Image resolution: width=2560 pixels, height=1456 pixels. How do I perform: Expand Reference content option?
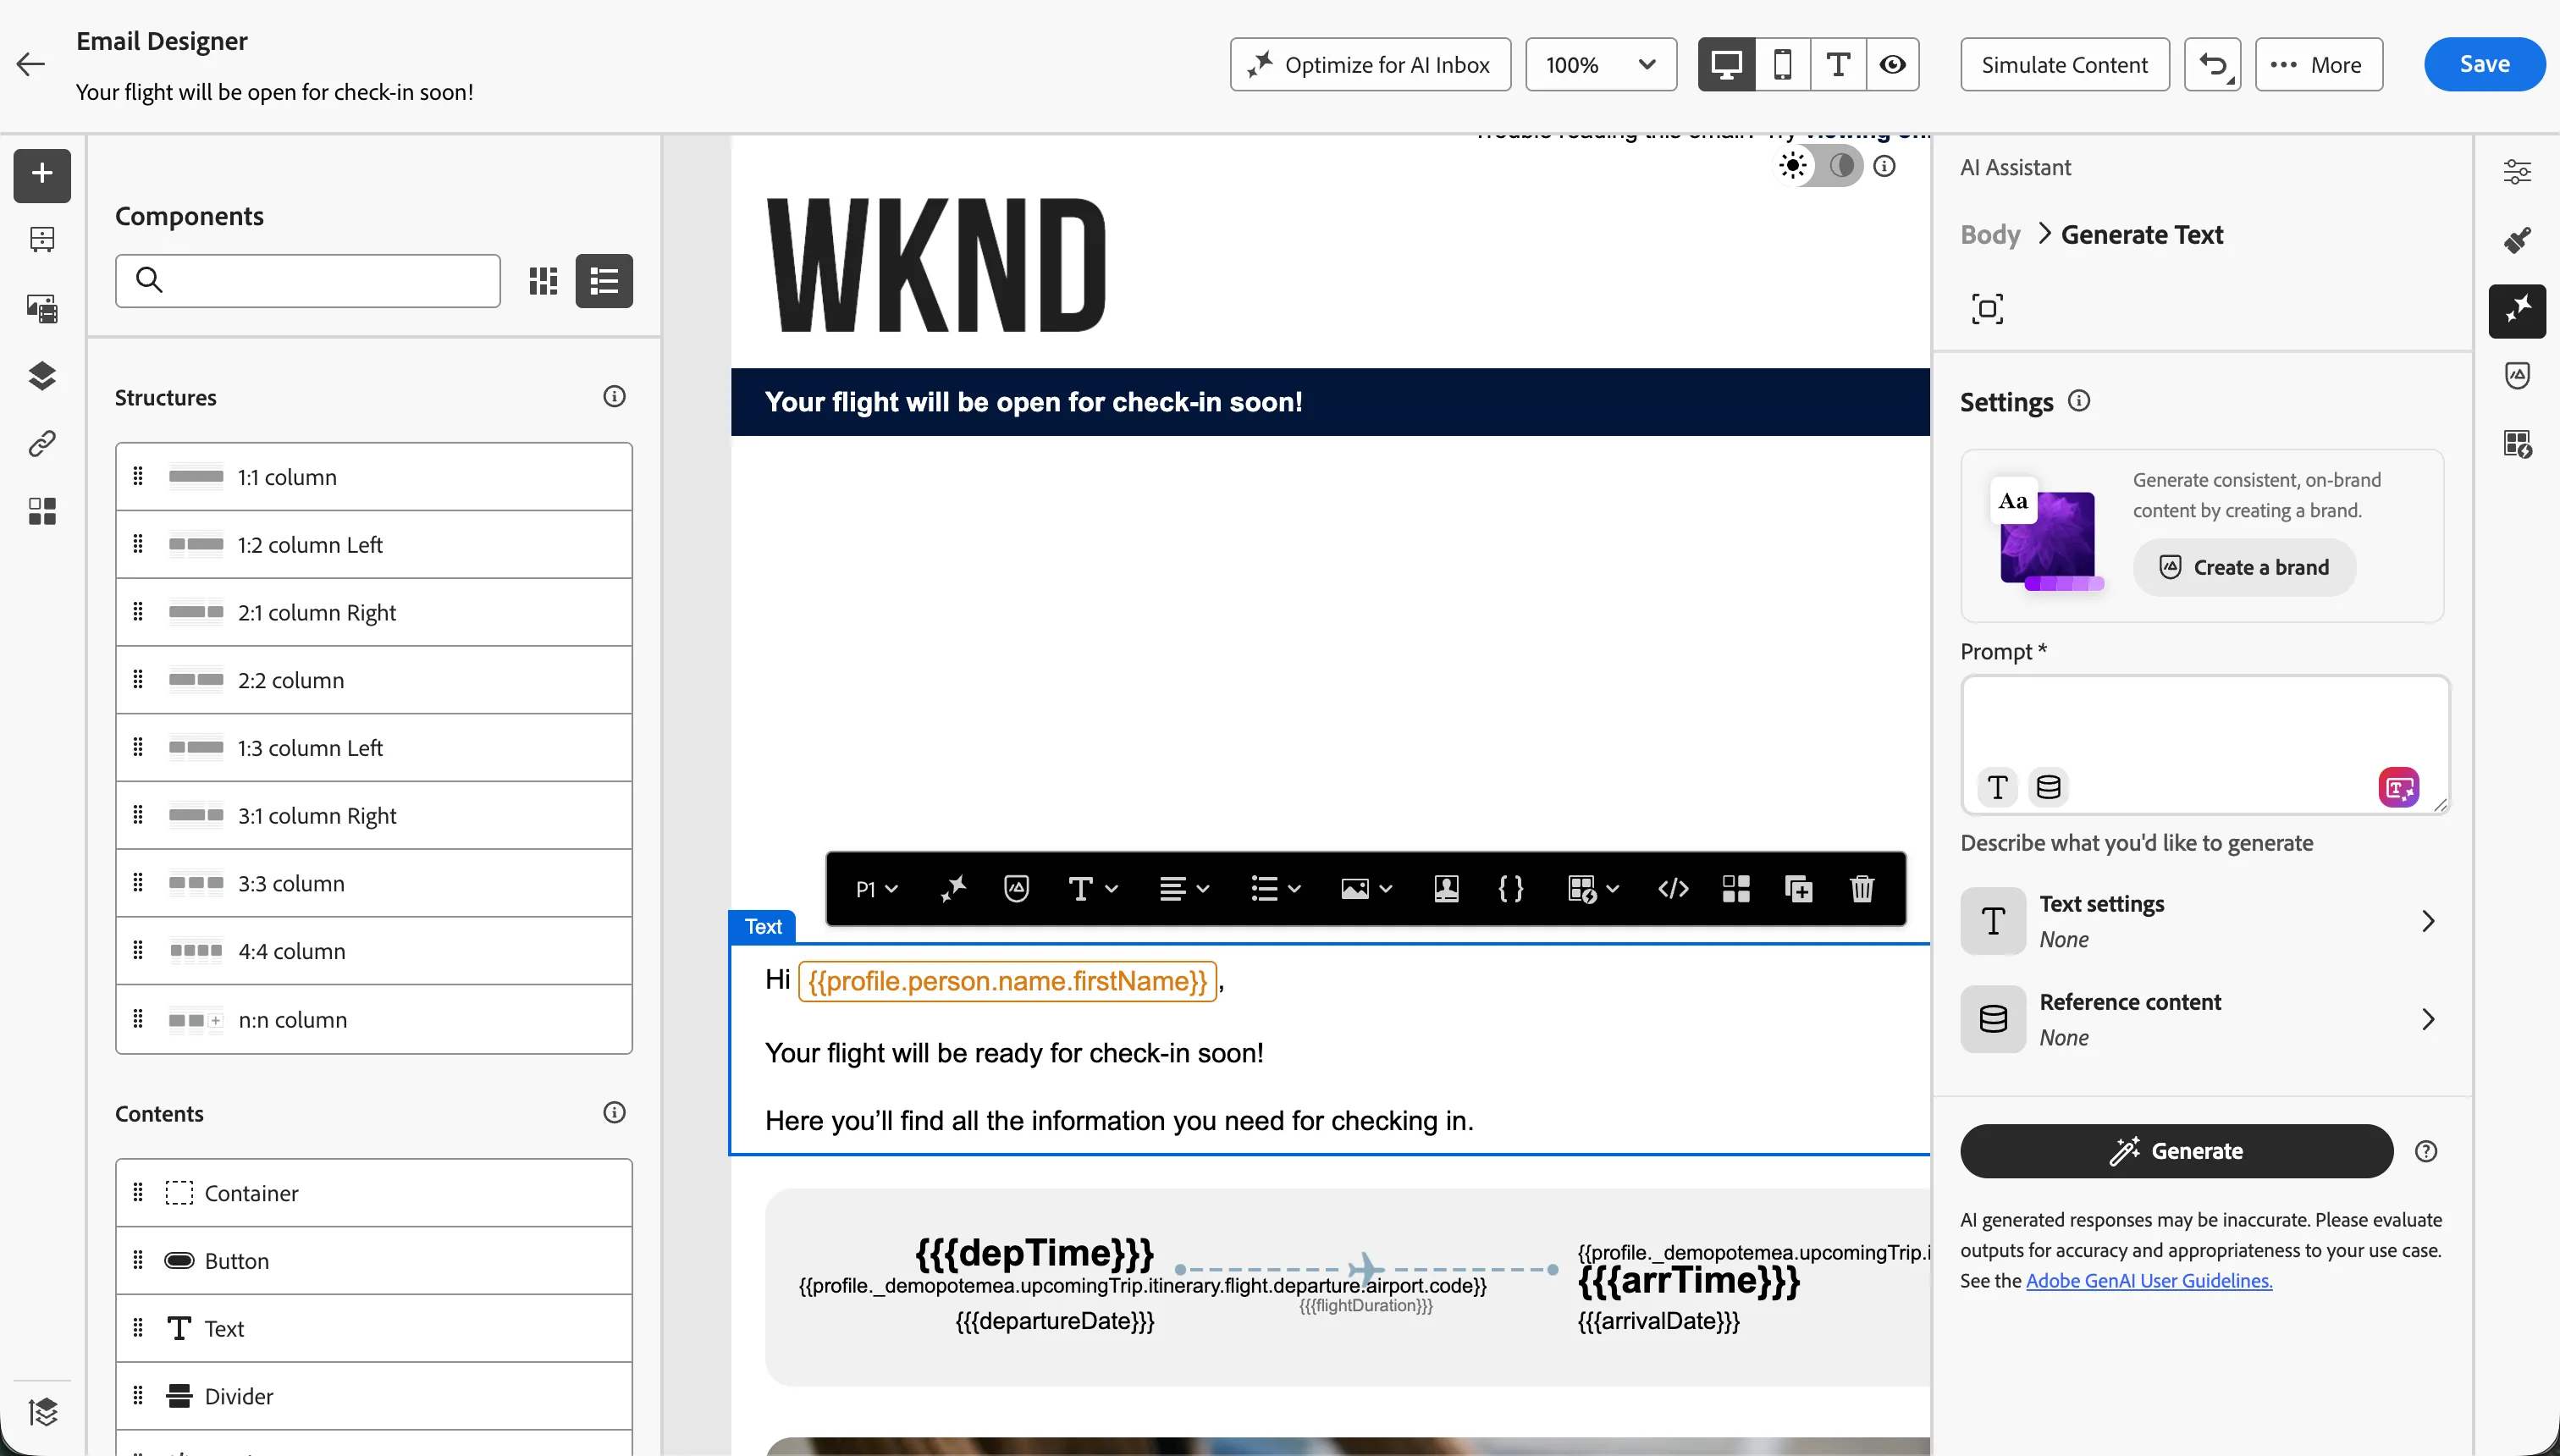(x=2204, y=1019)
